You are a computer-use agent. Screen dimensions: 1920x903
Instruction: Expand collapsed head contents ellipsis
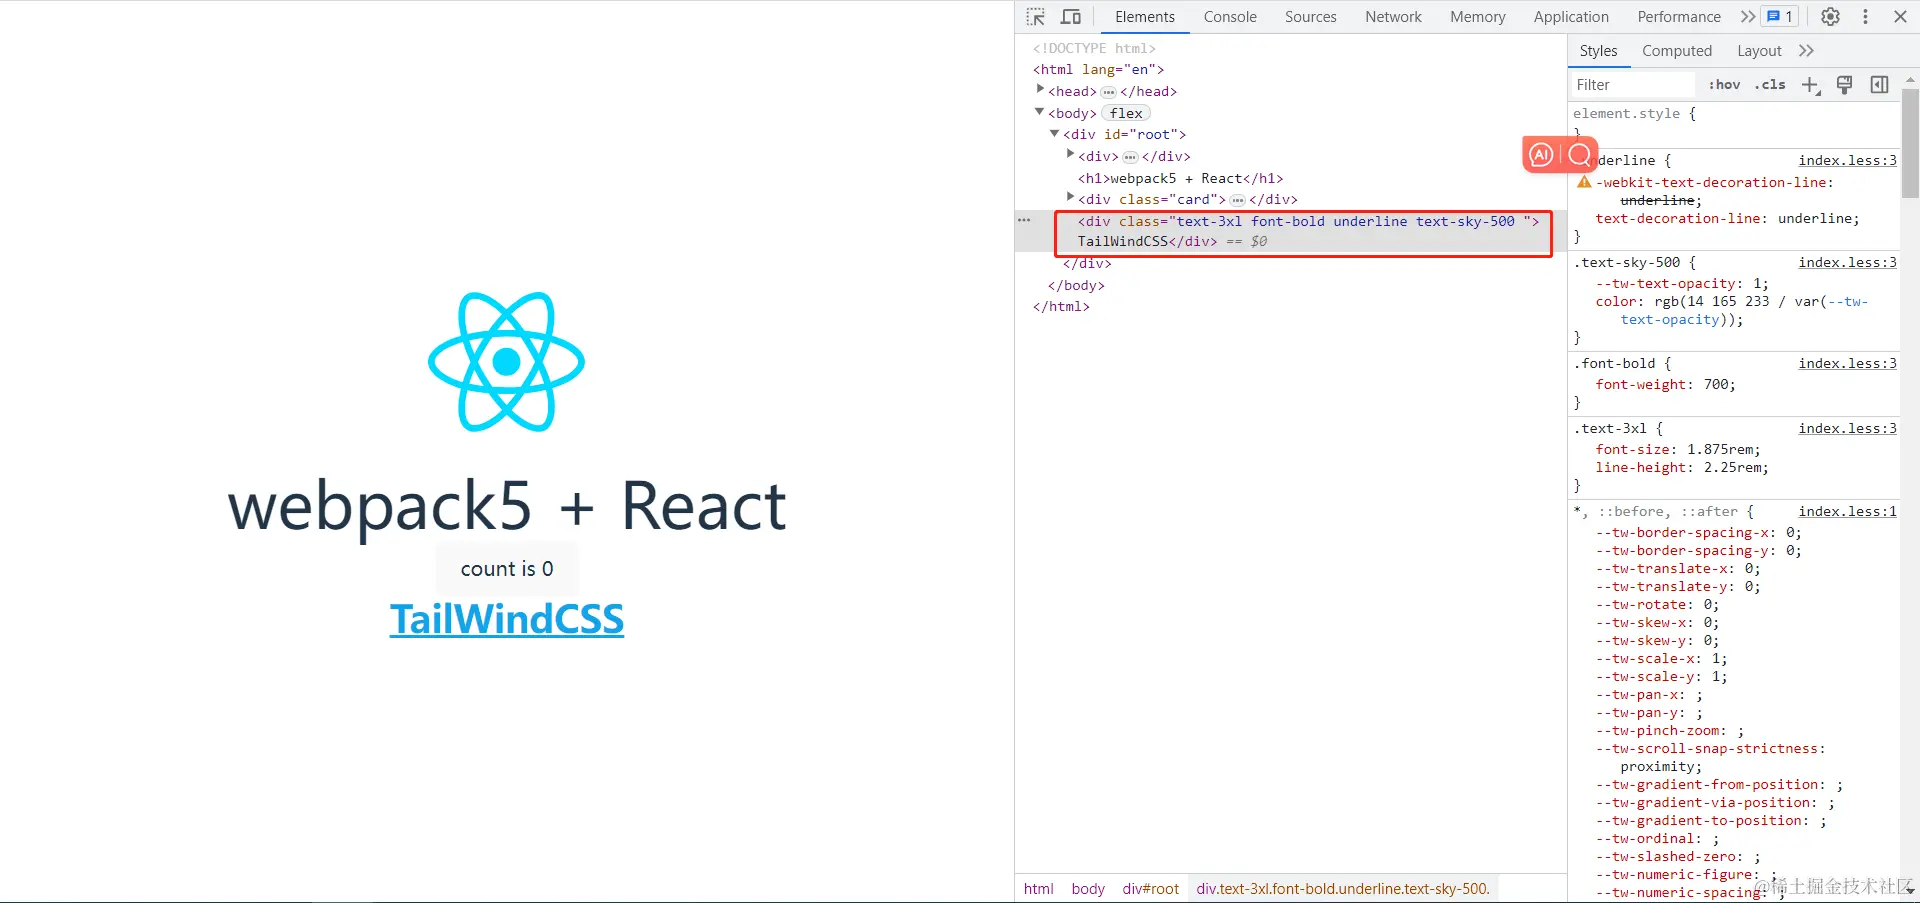coord(1108,92)
